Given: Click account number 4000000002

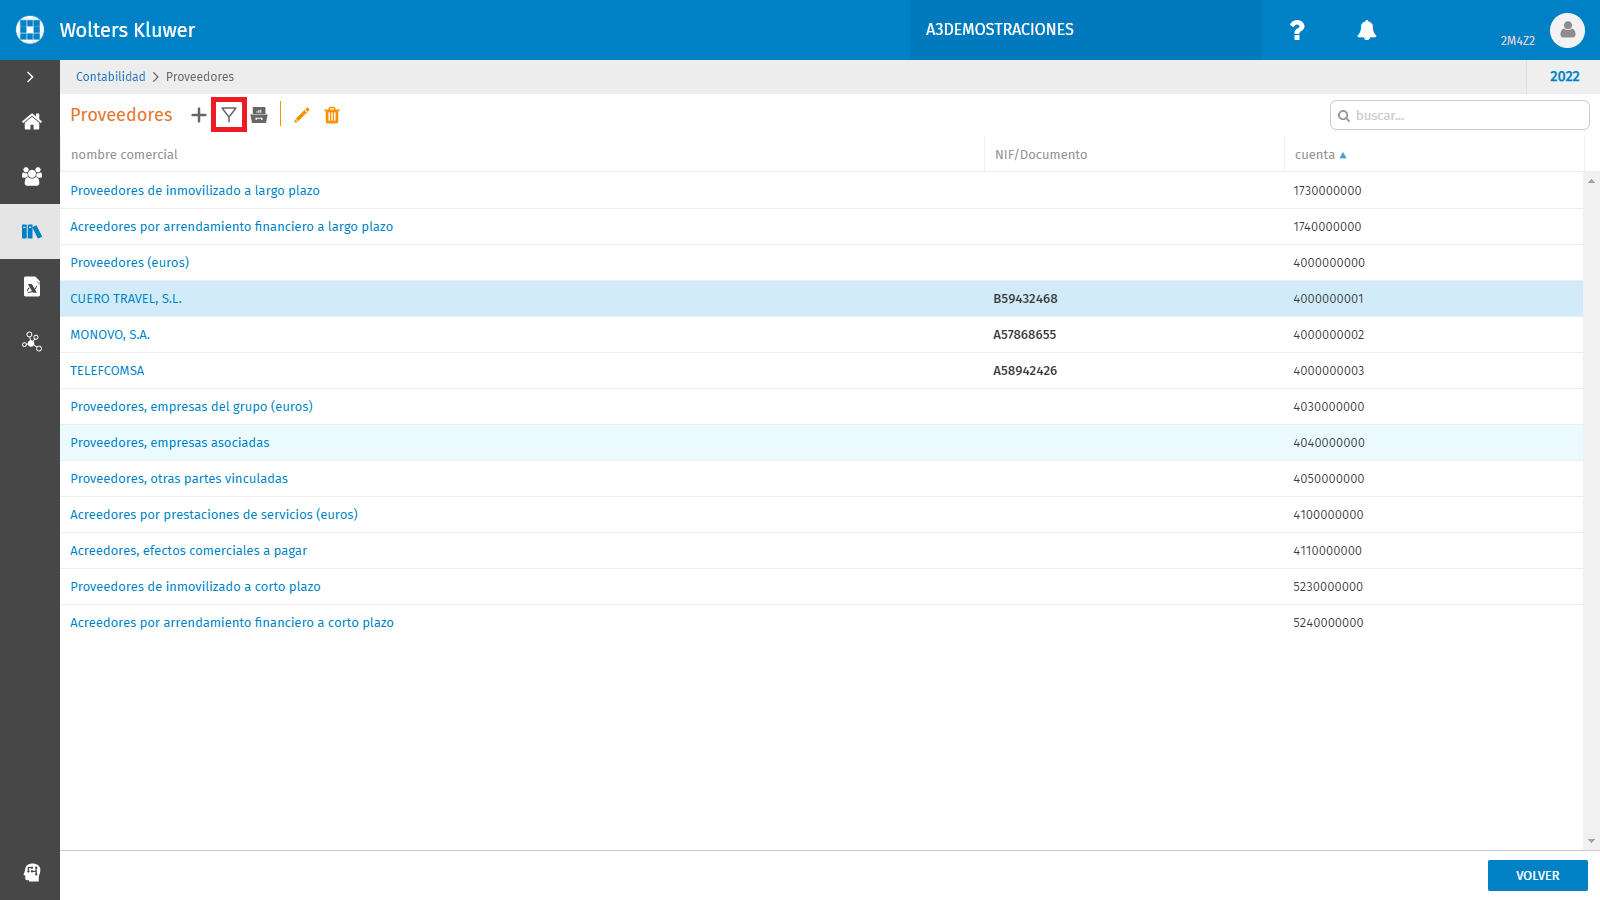Looking at the screenshot, I should point(1328,335).
